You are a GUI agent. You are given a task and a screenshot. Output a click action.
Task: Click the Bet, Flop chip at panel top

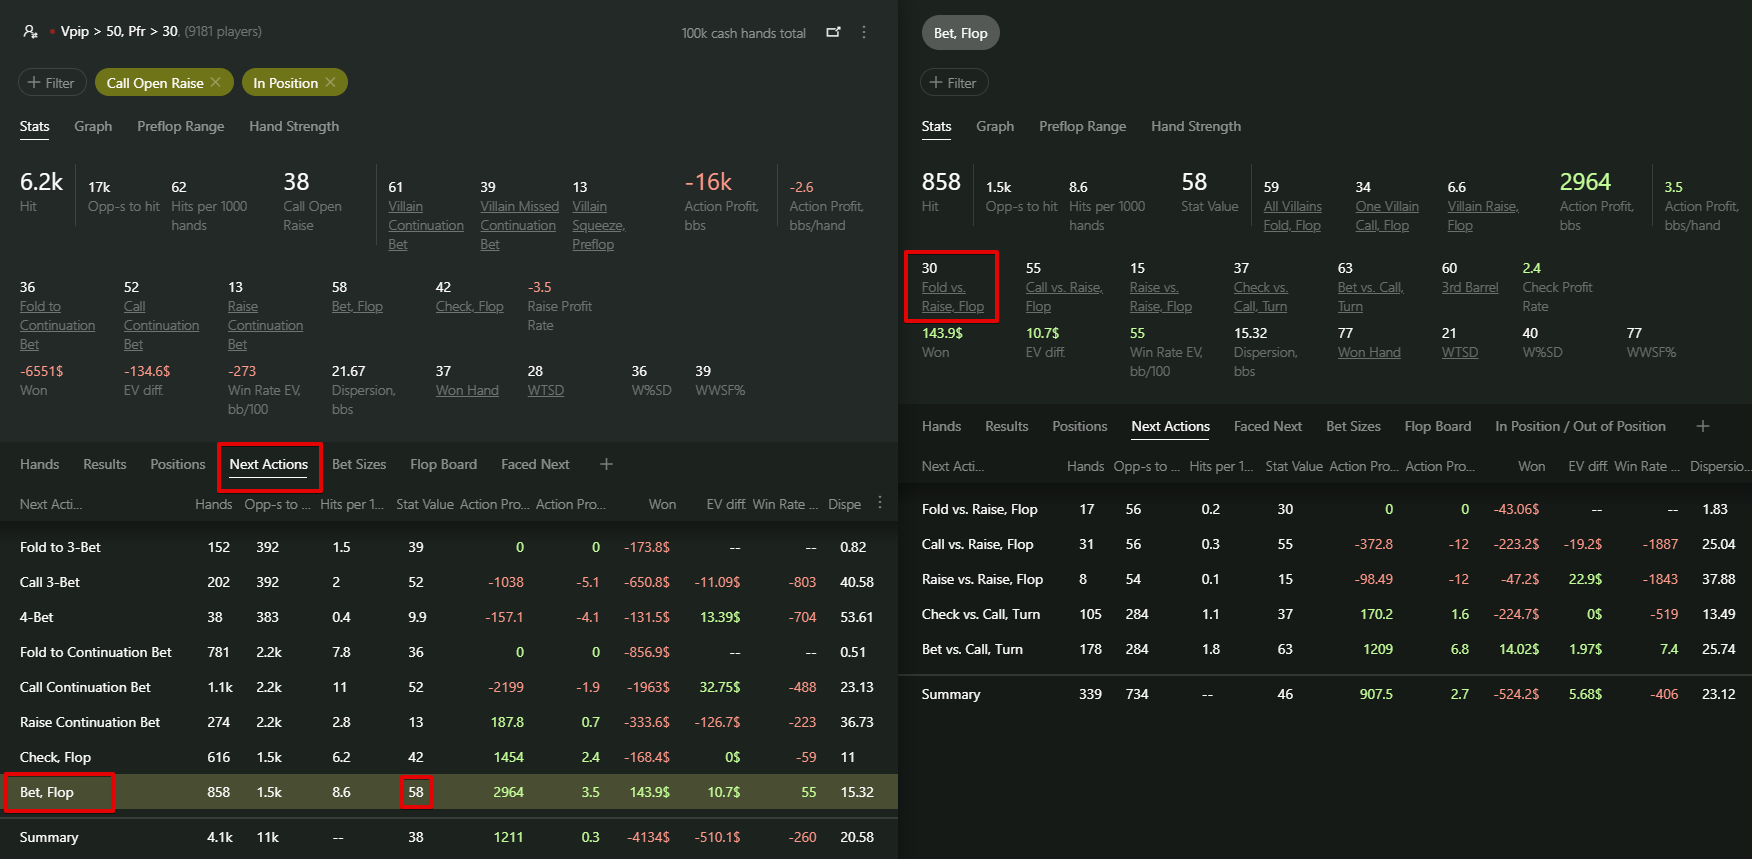coord(960,33)
